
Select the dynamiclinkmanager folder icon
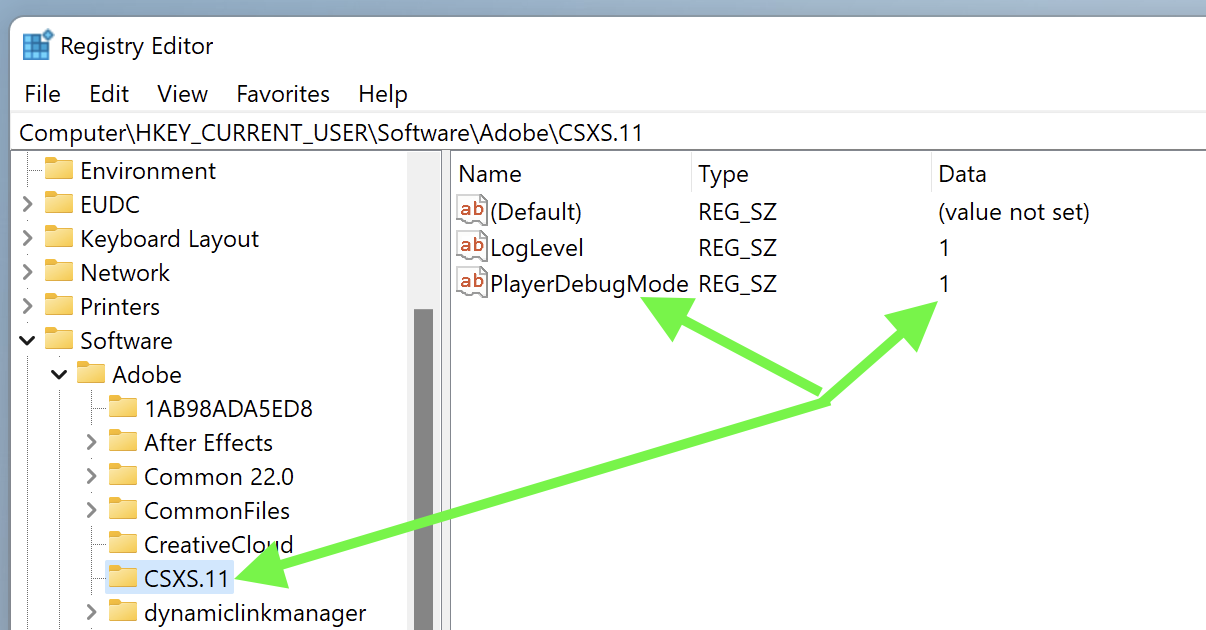[x=123, y=612]
